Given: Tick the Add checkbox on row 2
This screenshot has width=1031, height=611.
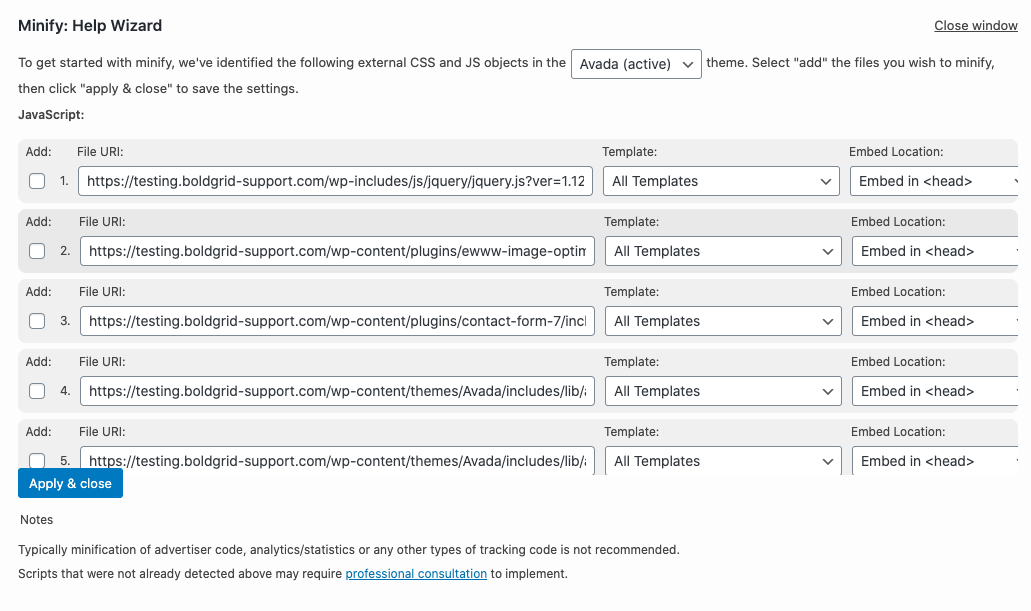Looking at the screenshot, I should pos(37,251).
